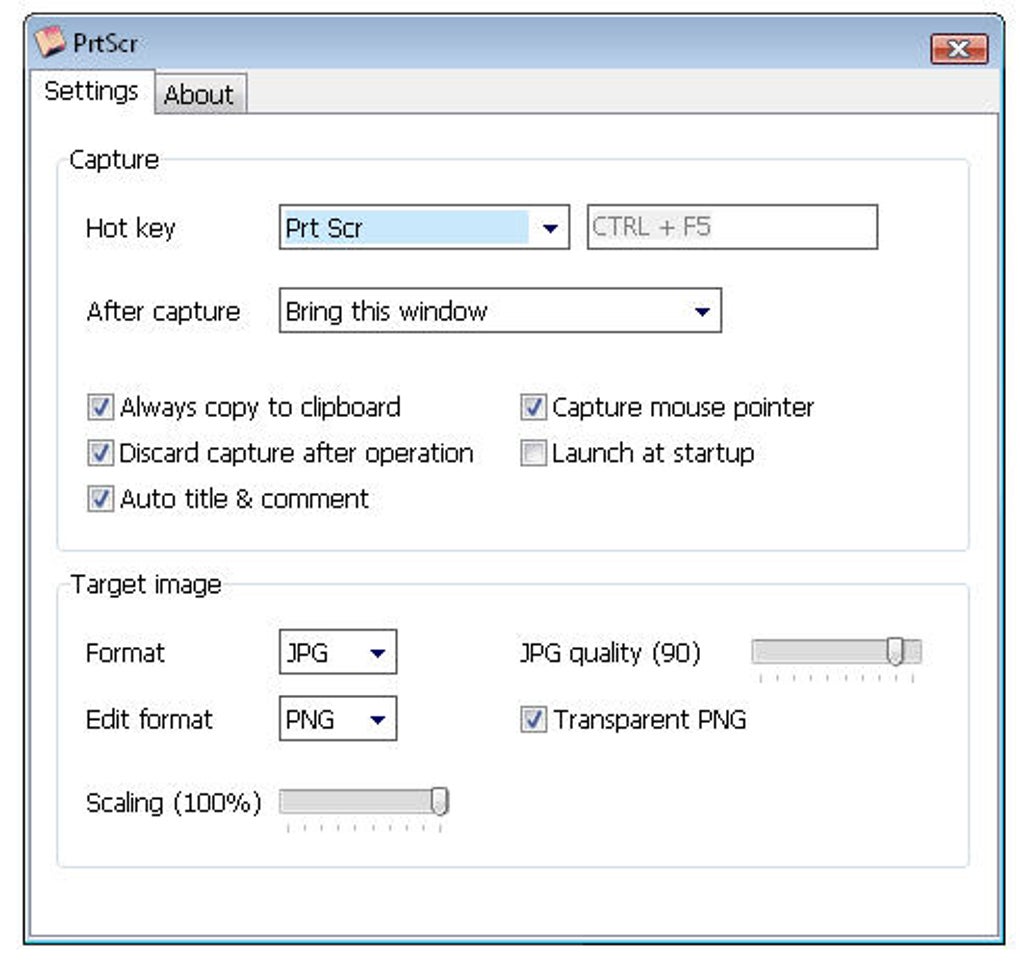Open the Format JPG dropdown
Viewport: 1020px width, 964px height.
click(338, 652)
